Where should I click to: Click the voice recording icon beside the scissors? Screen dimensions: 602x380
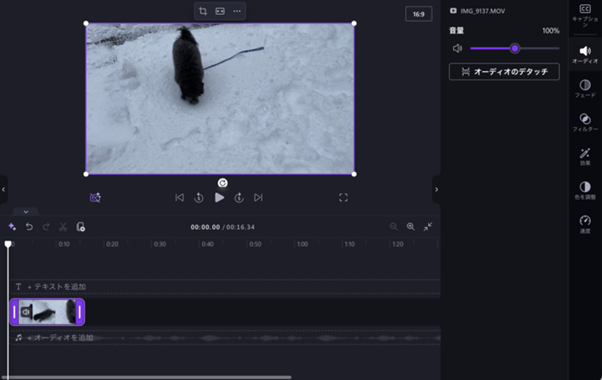[x=80, y=226]
